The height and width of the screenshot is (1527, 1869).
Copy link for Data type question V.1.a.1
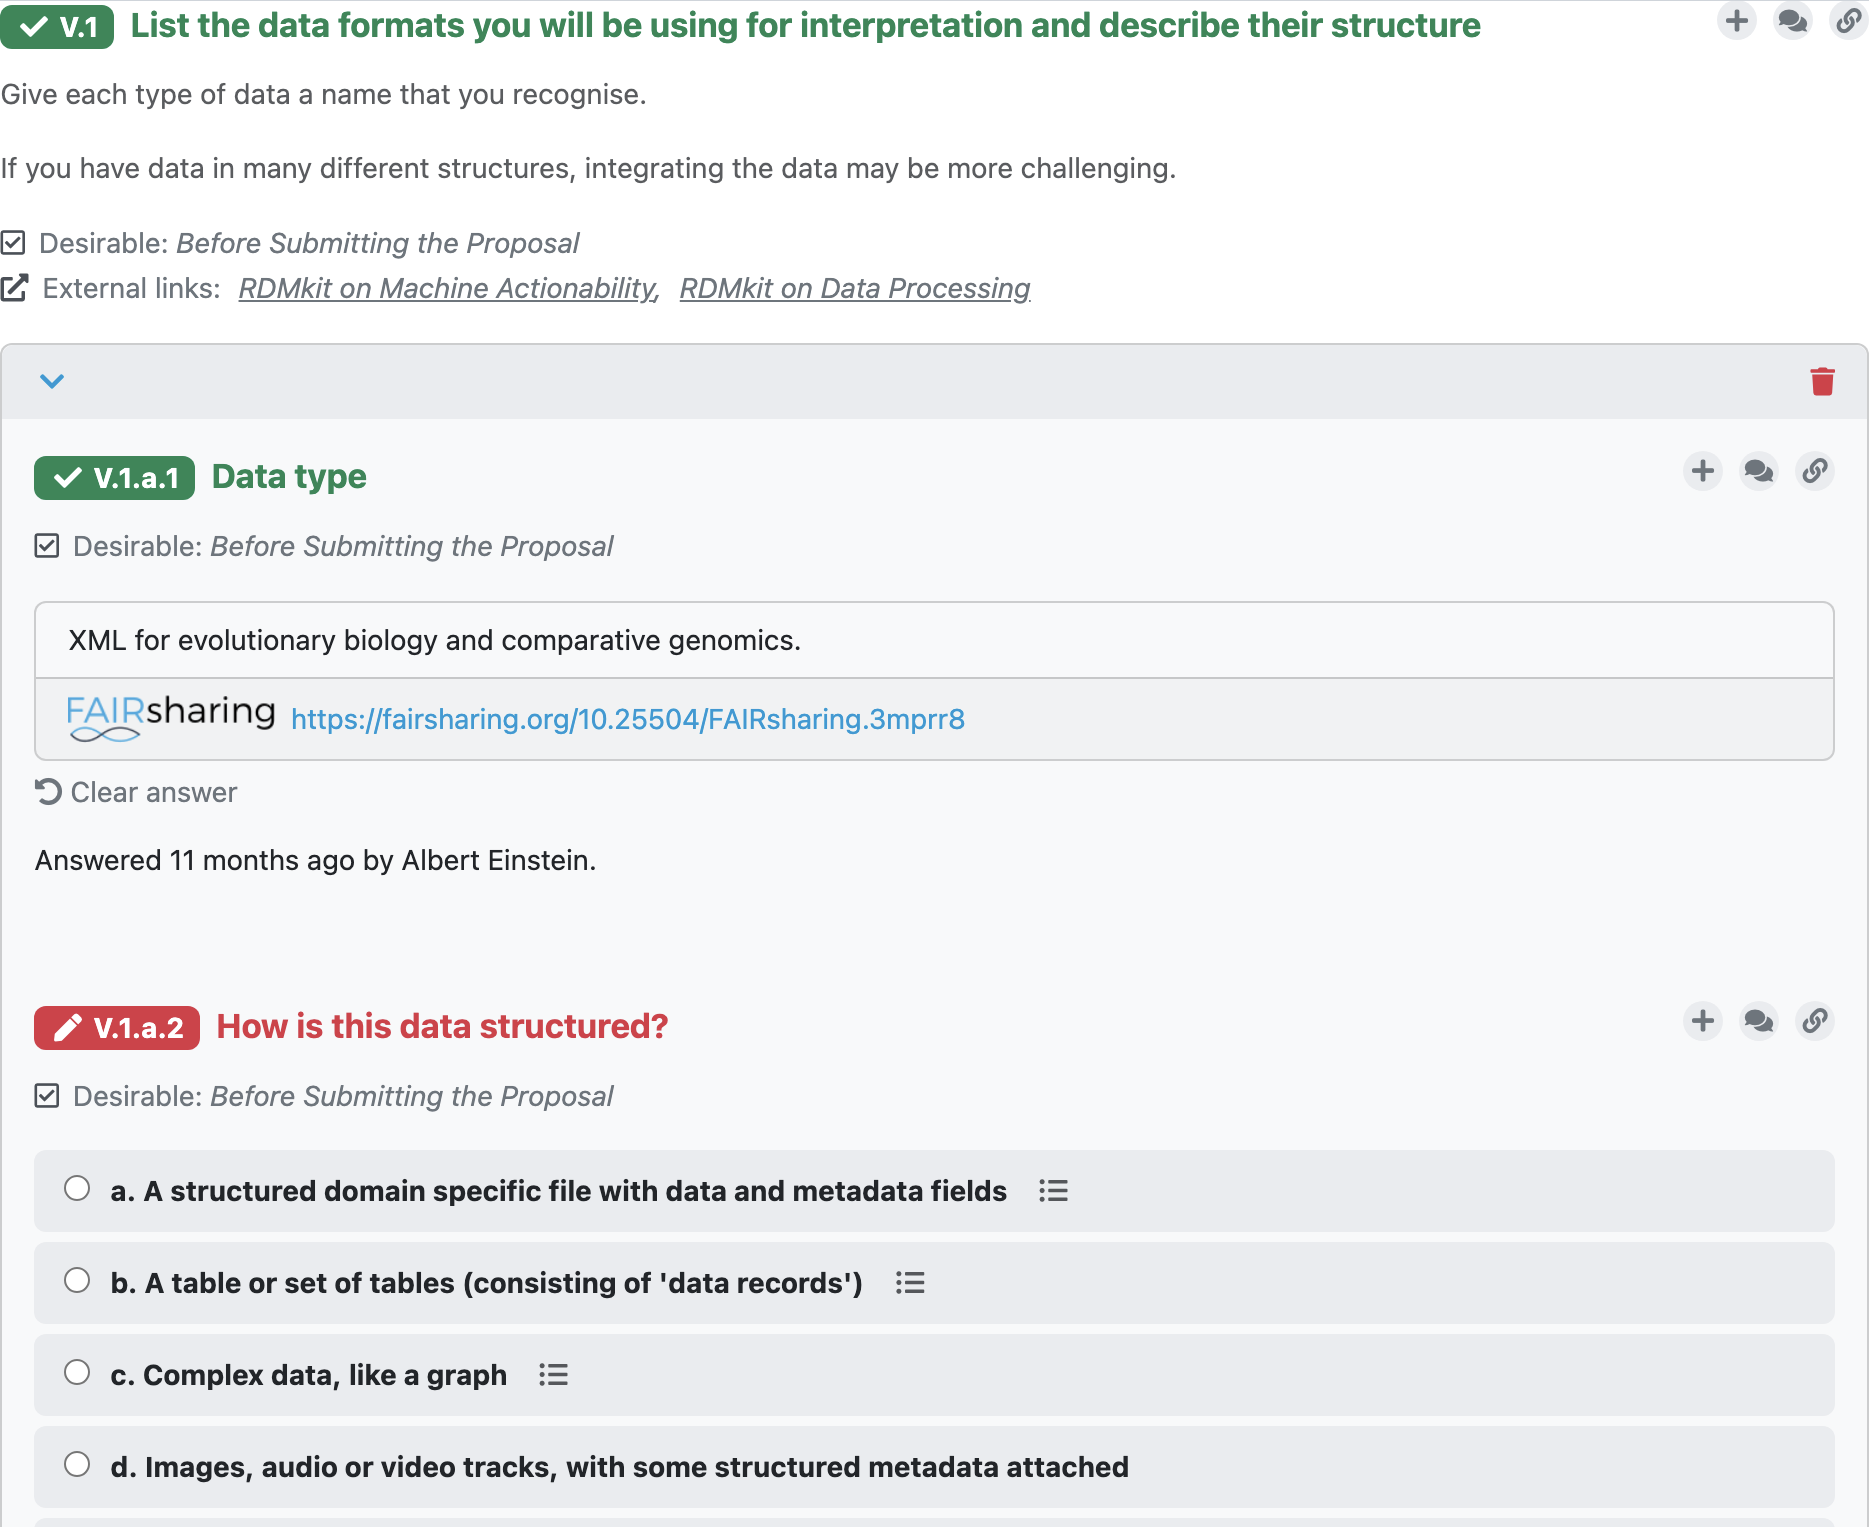point(1815,471)
